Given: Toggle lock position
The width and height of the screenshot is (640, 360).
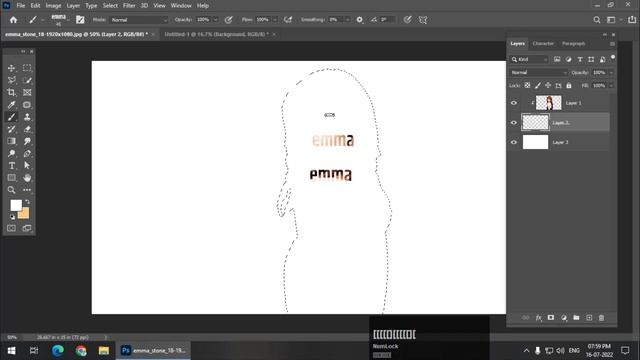Looking at the screenshot, I should pyautogui.click(x=548, y=85).
